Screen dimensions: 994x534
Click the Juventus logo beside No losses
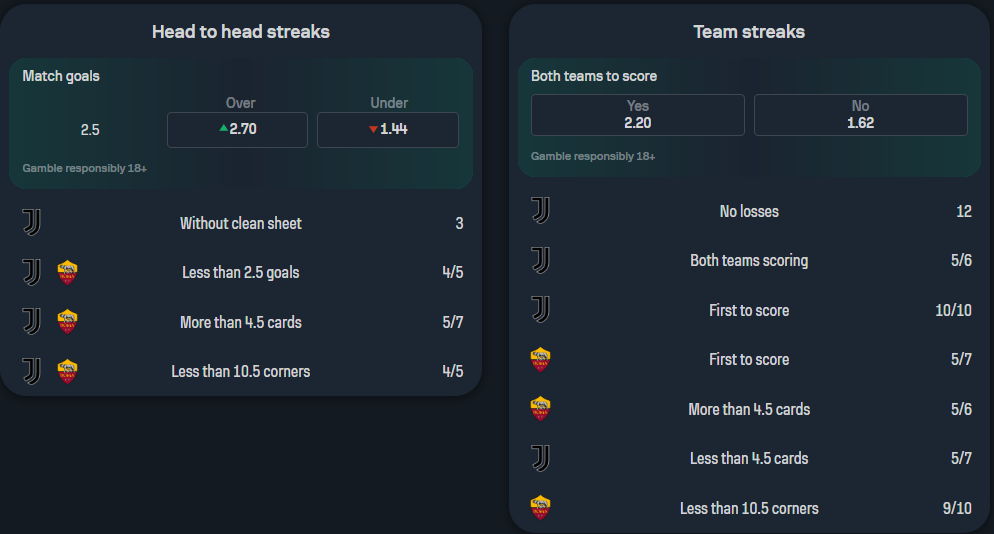(540, 211)
